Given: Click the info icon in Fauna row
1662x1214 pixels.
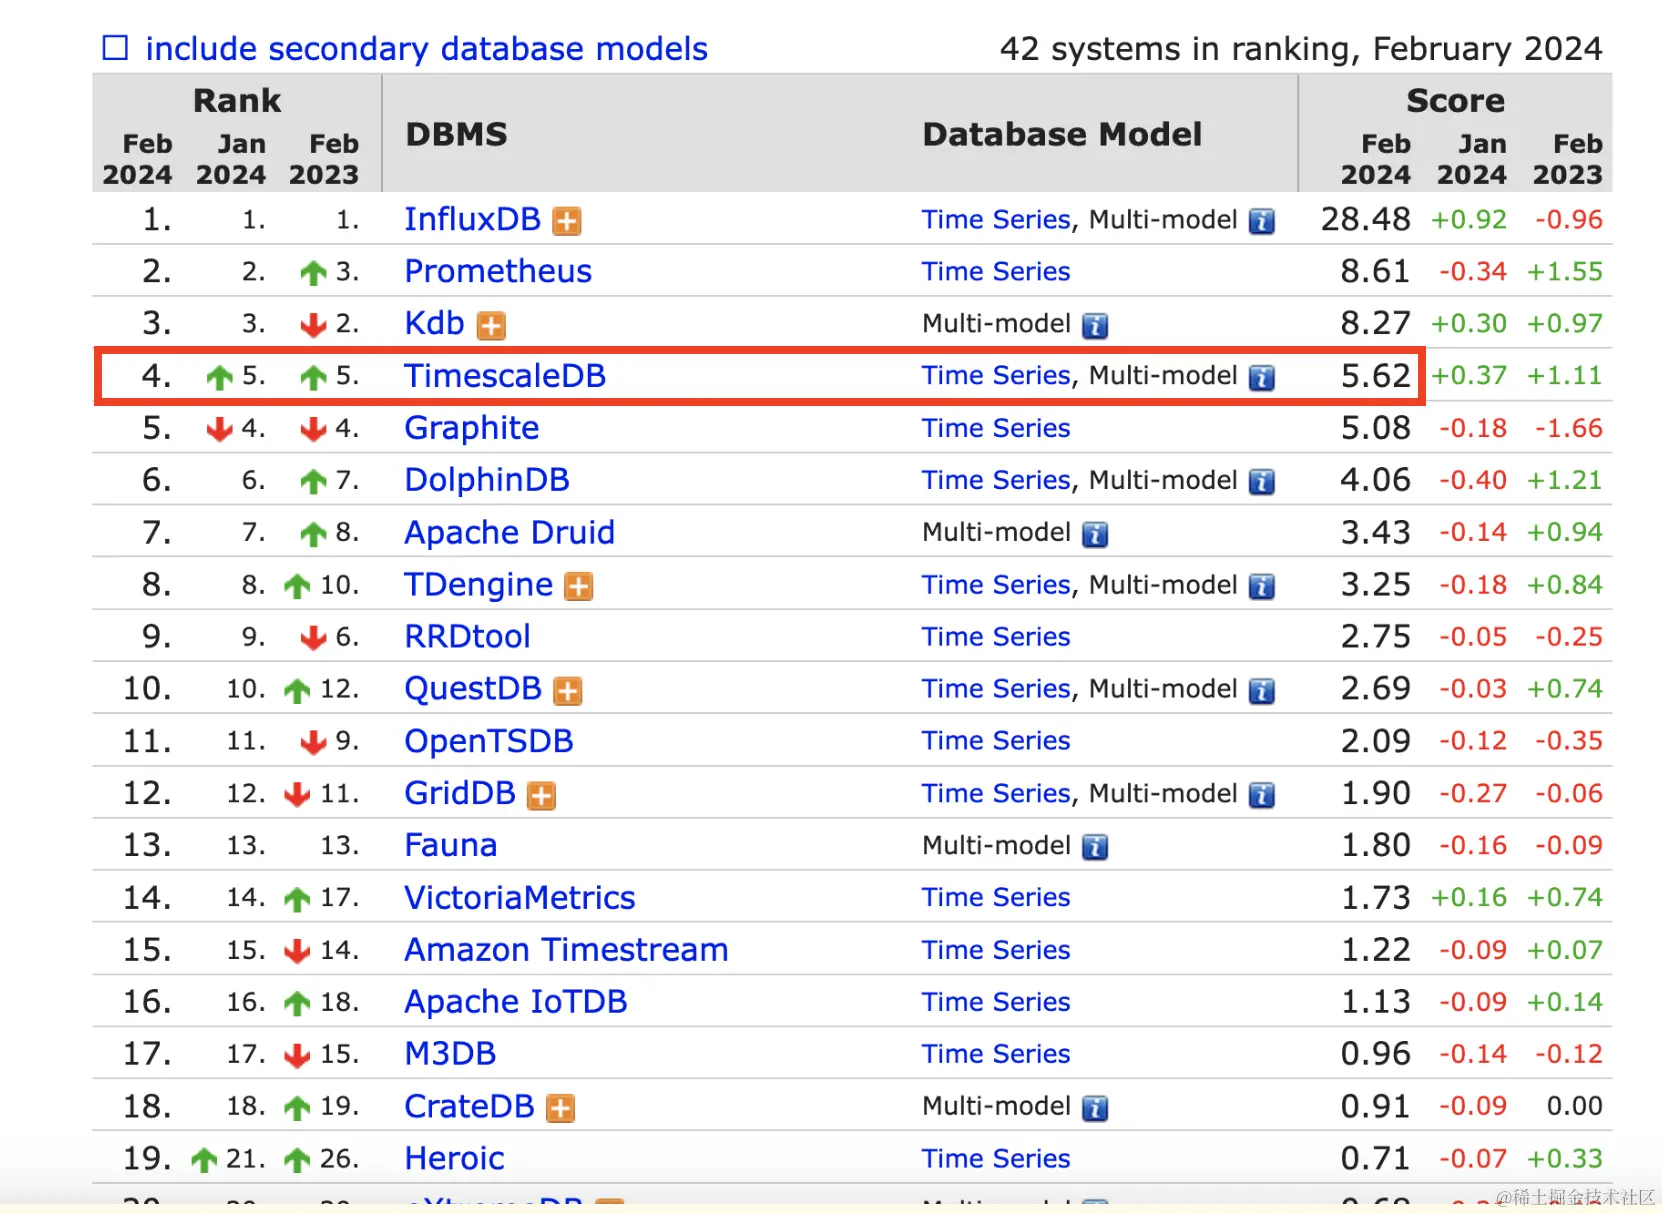Looking at the screenshot, I should tap(1095, 847).
